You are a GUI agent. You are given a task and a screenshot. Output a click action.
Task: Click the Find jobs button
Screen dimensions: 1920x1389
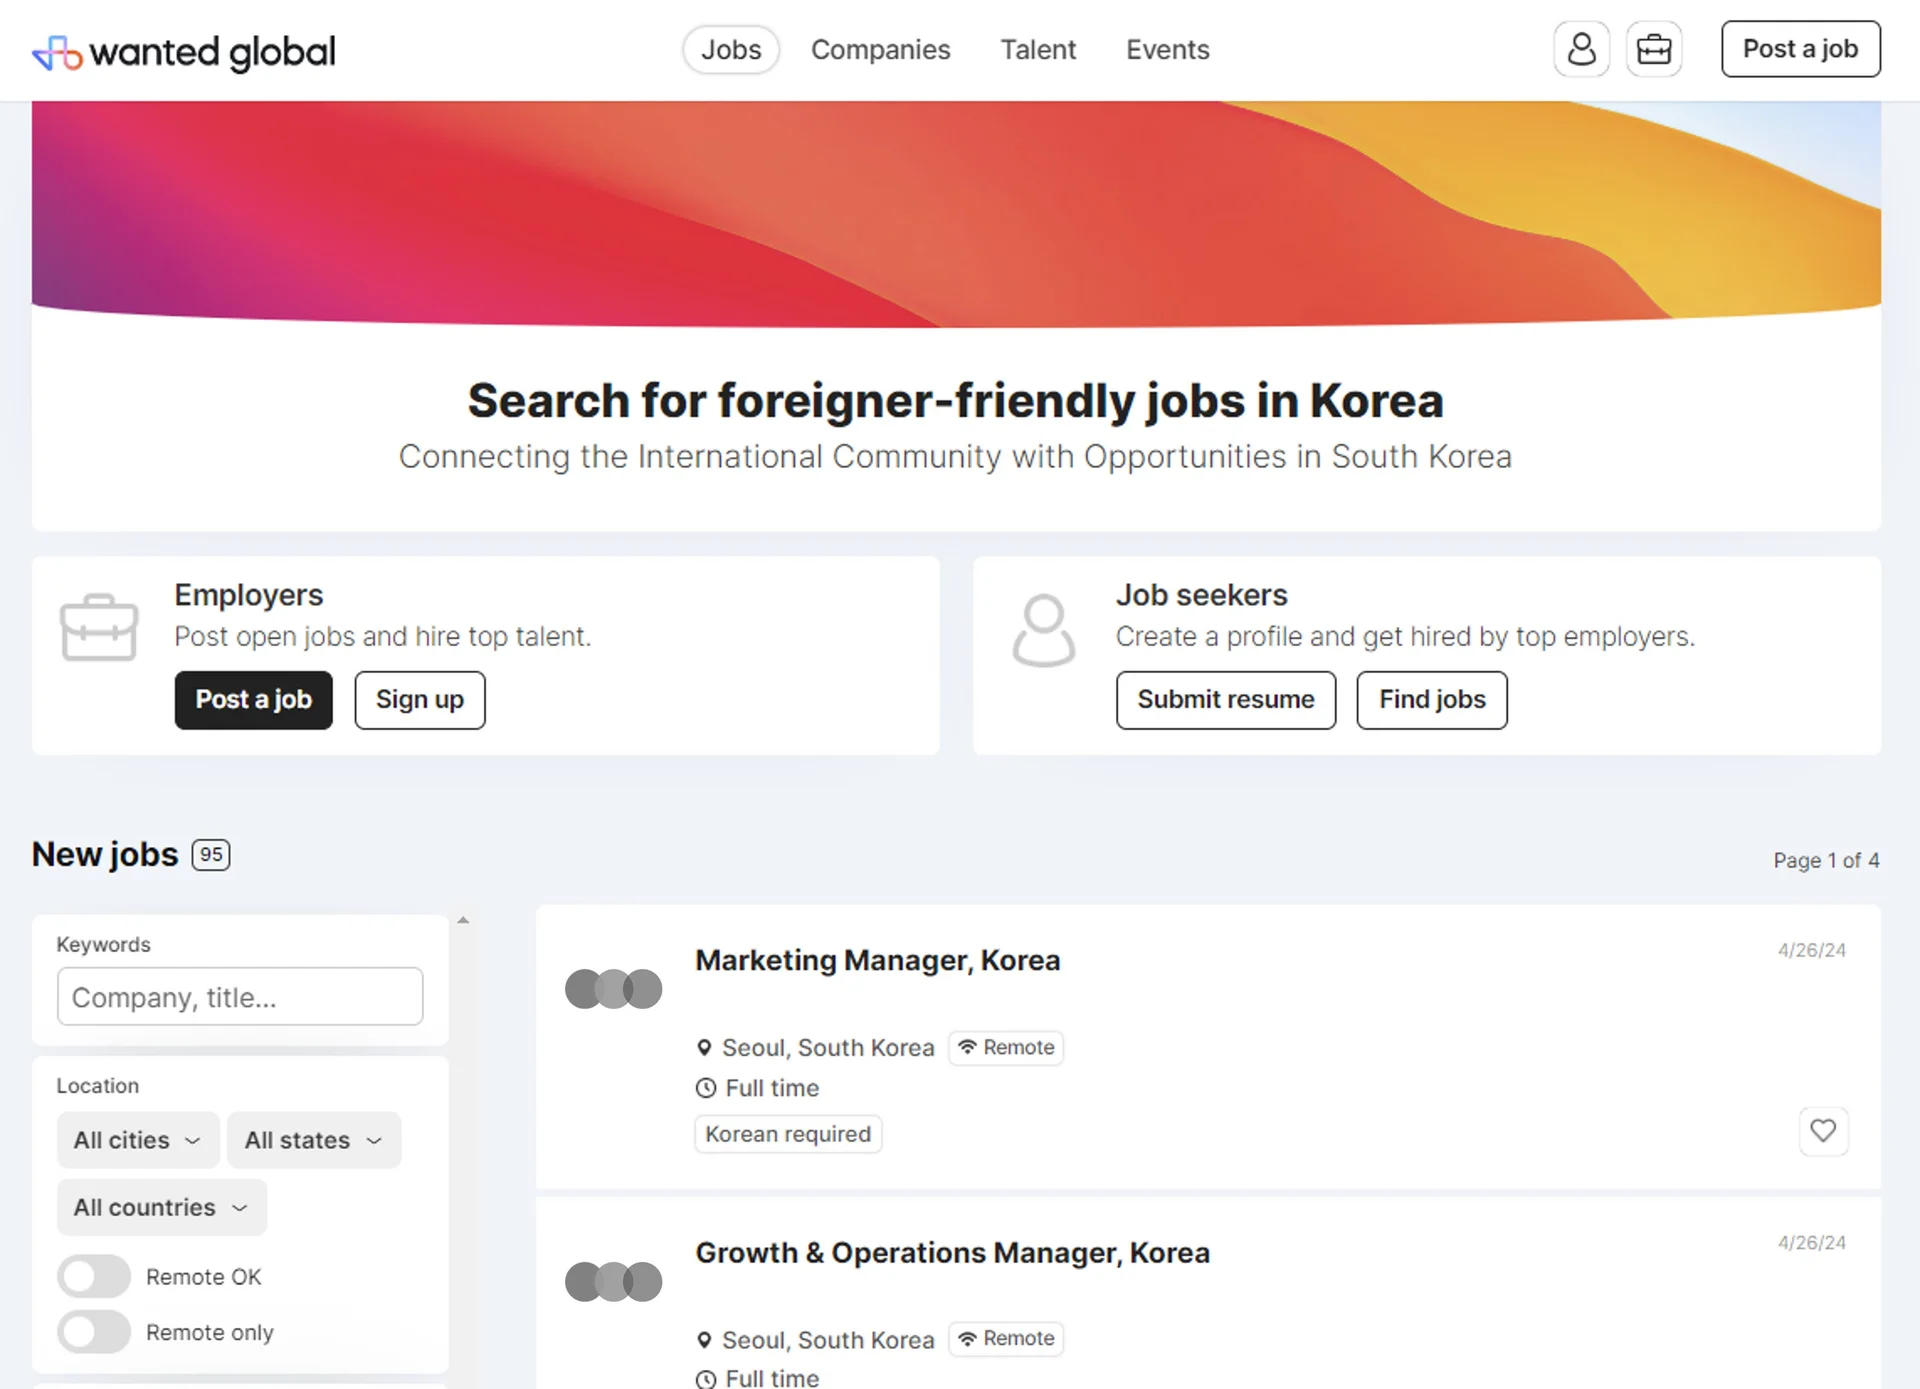pyautogui.click(x=1431, y=700)
